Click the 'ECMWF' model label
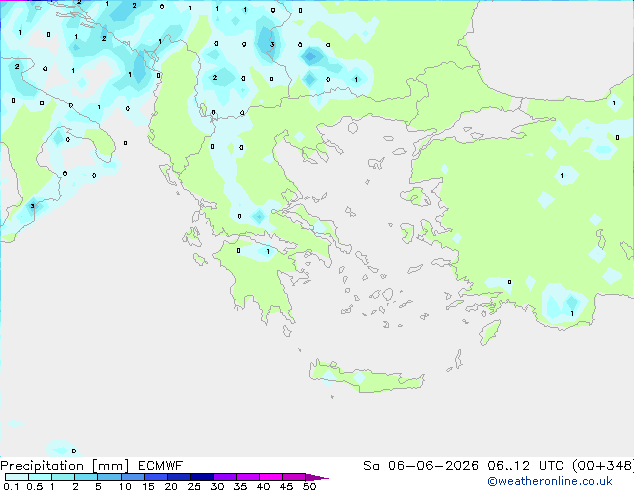The image size is (634, 490). coord(161,466)
